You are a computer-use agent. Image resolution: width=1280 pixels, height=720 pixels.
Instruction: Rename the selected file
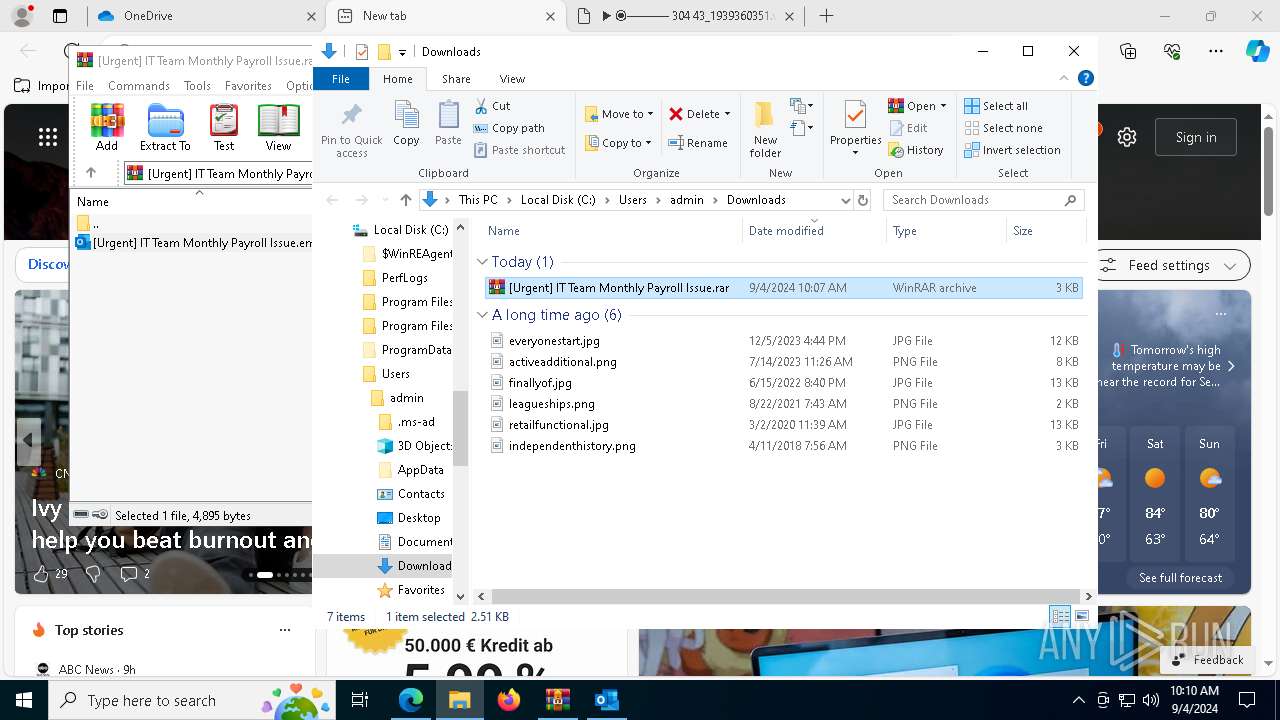(698, 143)
